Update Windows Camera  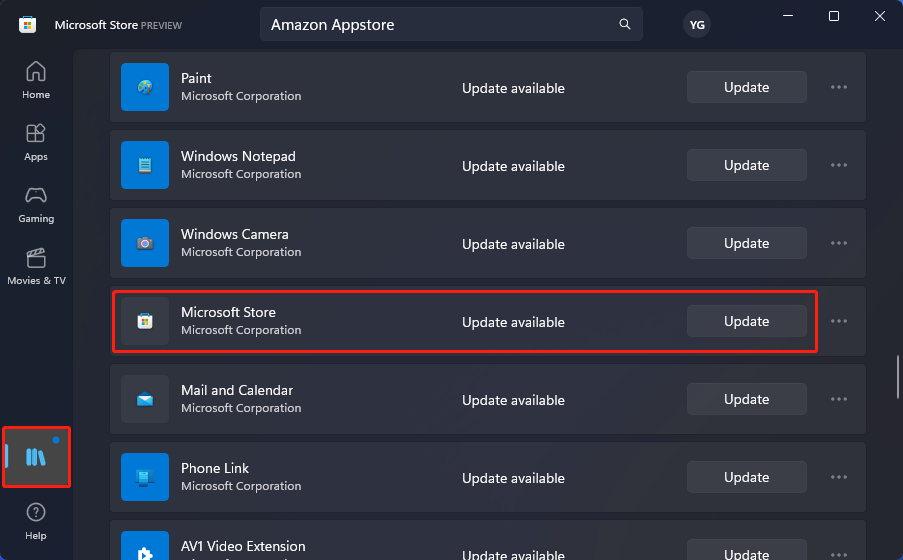click(746, 243)
